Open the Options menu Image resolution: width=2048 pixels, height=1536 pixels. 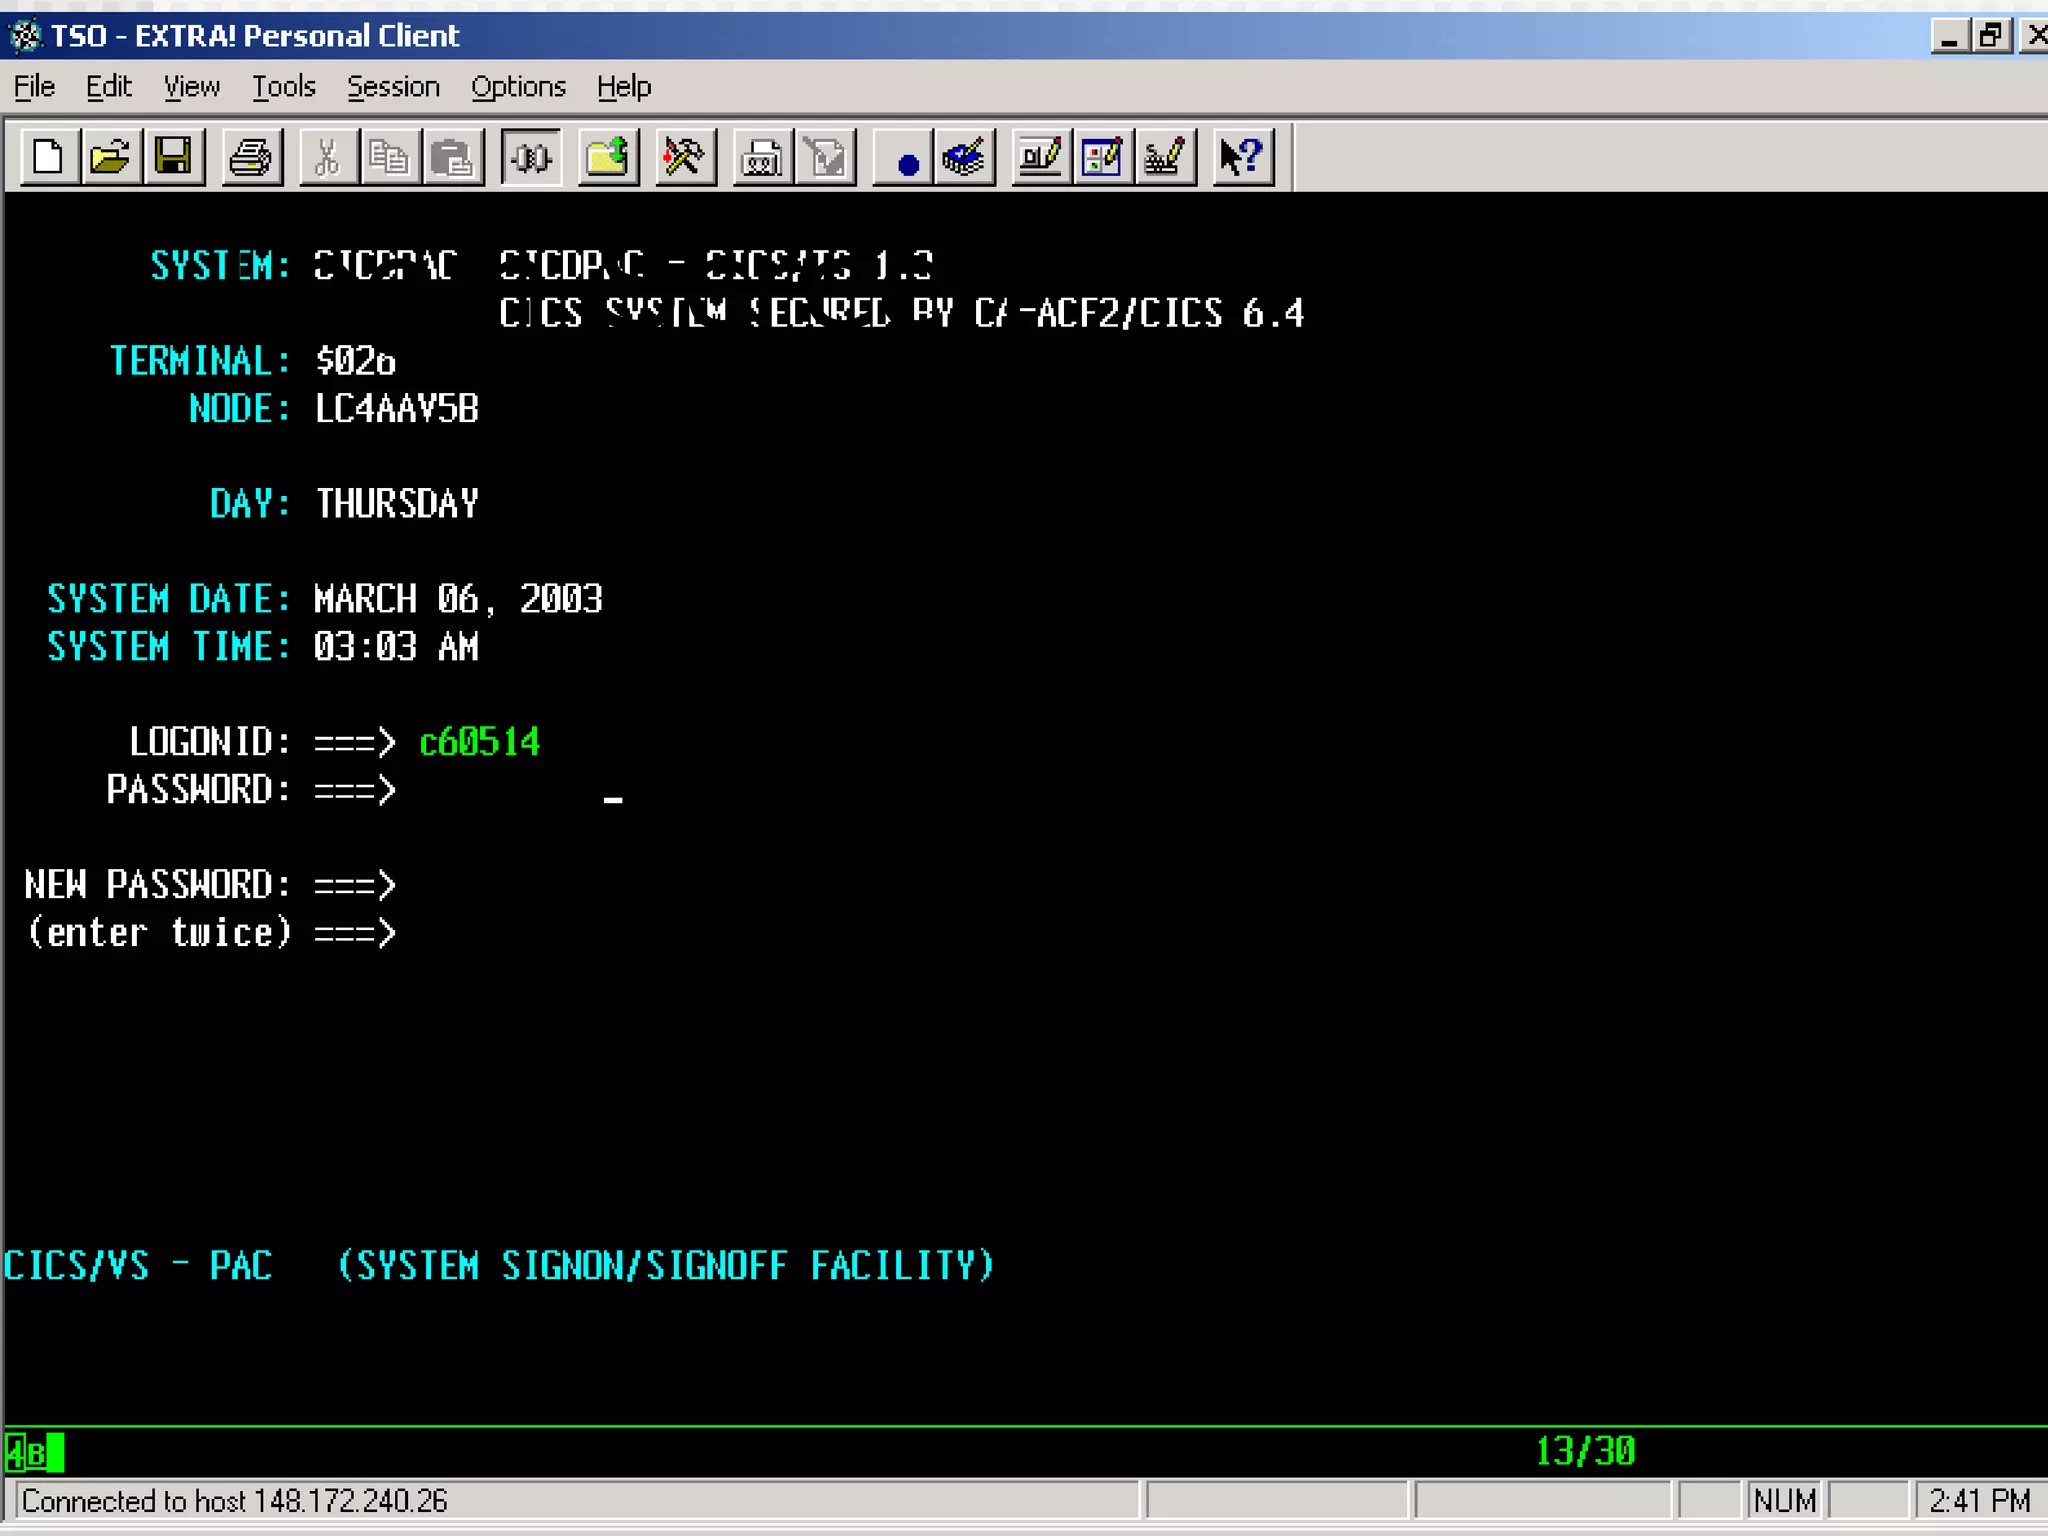coord(518,87)
